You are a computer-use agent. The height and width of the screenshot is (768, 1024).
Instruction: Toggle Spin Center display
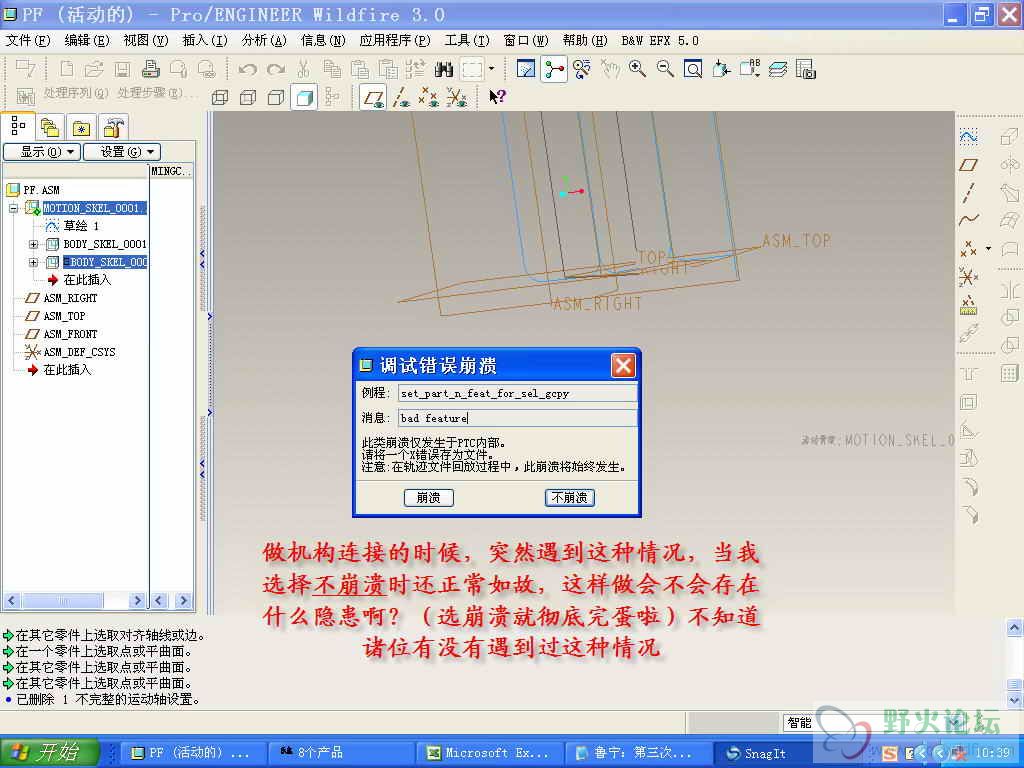pyautogui.click(x=554, y=69)
